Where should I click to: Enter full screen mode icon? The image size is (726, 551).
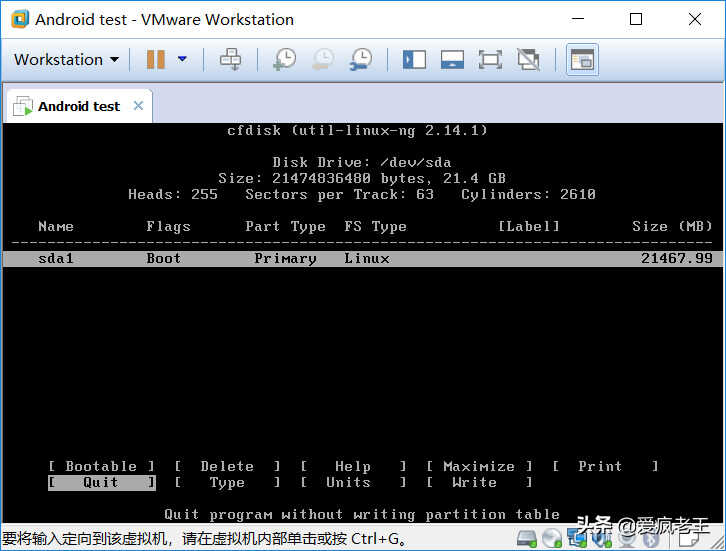click(490, 60)
